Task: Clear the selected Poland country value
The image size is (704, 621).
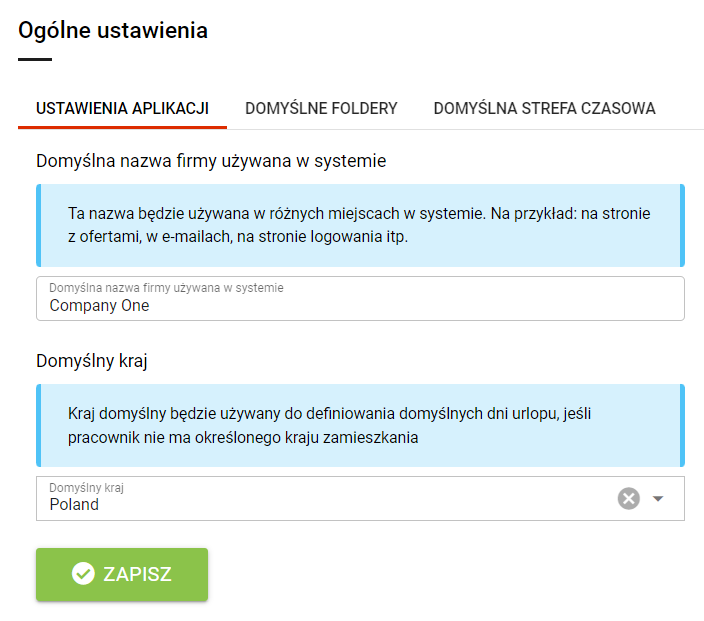Action: tap(629, 498)
